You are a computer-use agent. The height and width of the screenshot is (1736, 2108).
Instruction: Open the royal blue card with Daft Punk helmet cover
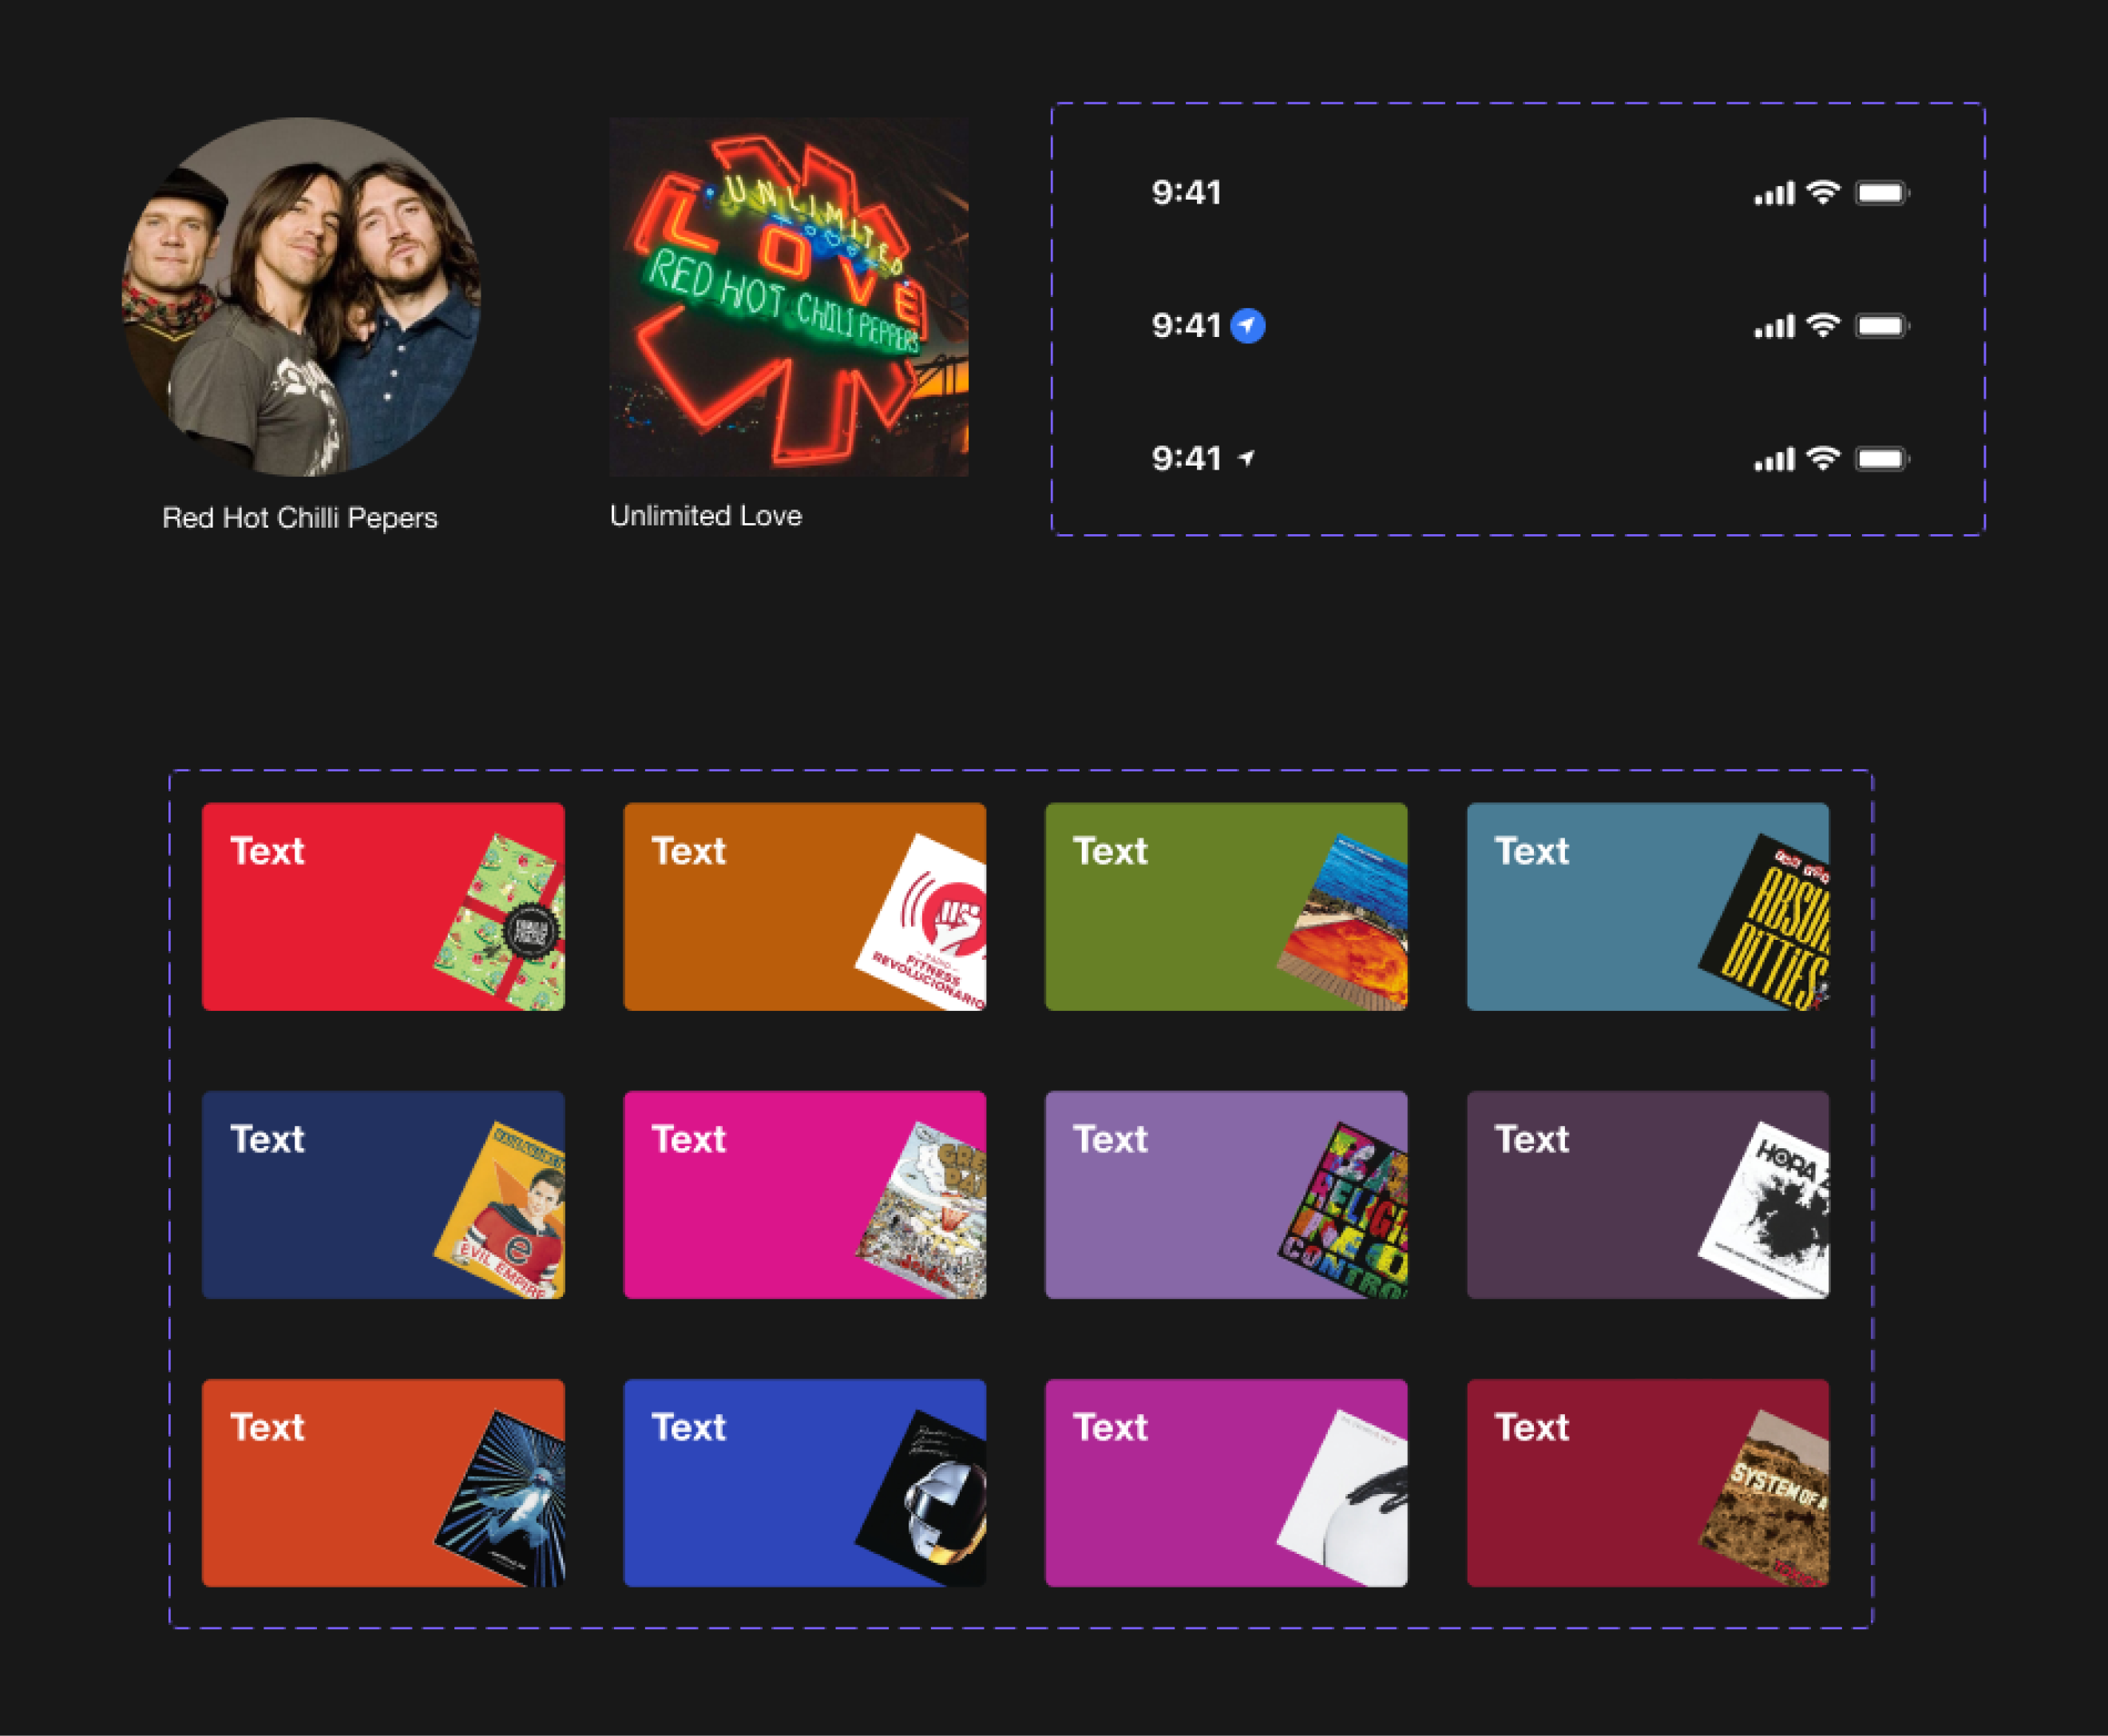805,1483
